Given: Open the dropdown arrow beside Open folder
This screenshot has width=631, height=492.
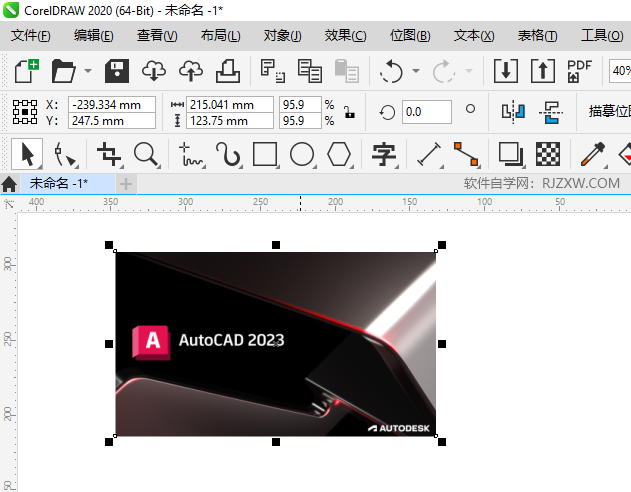Looking at the screenshot, I should point(88,72).
